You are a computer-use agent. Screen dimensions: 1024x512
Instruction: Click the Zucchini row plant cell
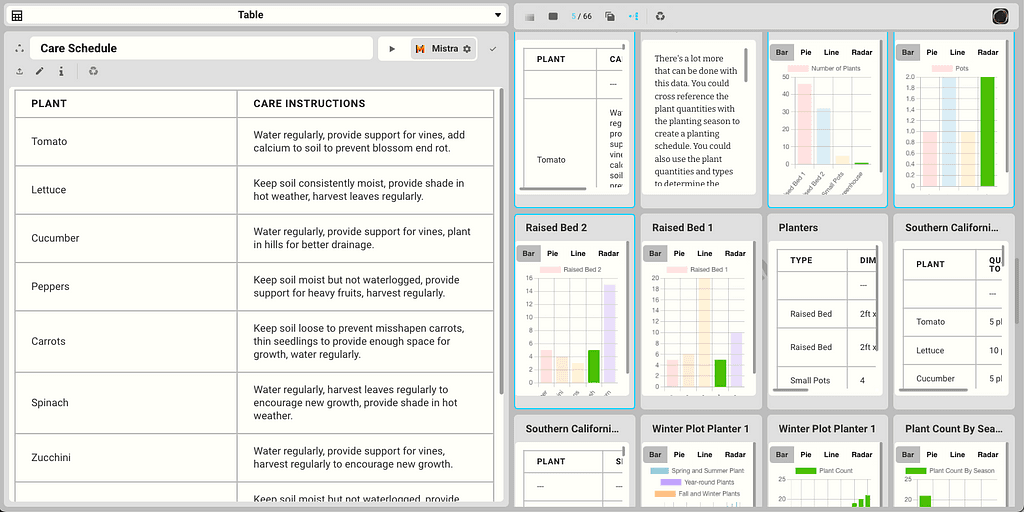coord(126,458)
